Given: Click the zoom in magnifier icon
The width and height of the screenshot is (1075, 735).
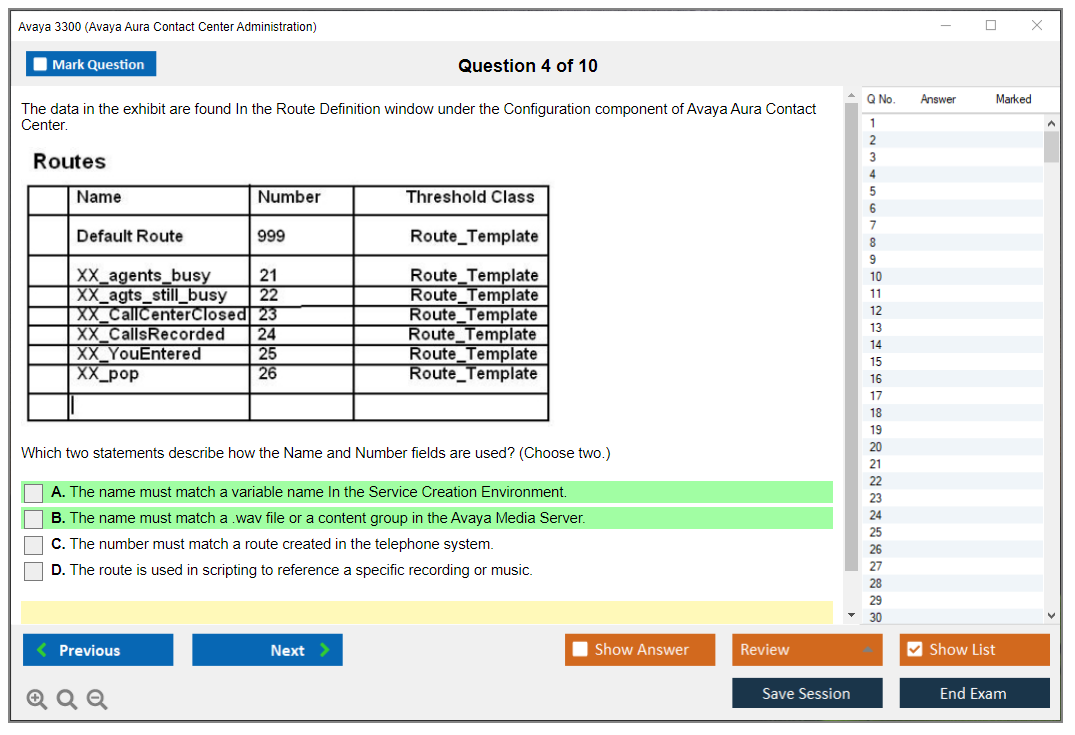Looking at the screenshot, I should (37, 700).
